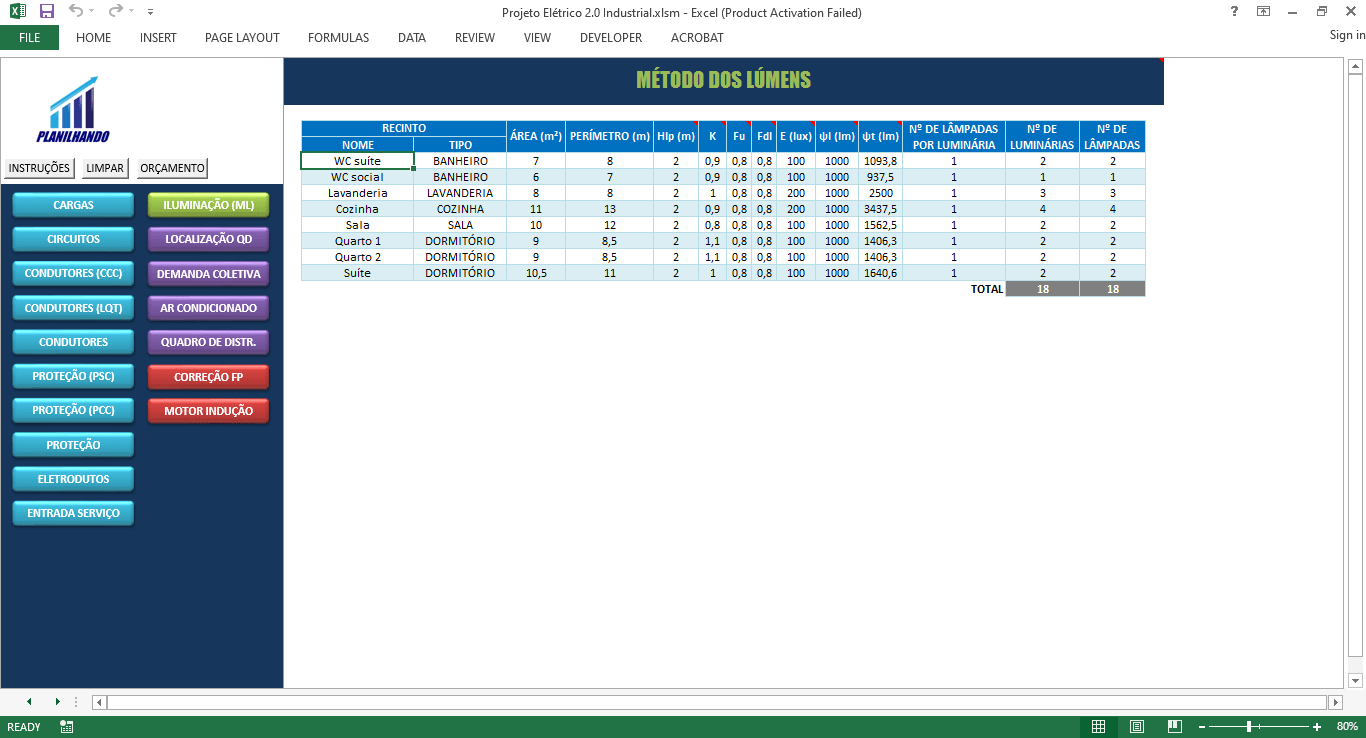
Task: Click the 'Nº DE LUMINÁRIAS' column header
Action: tap(1042, 137)
